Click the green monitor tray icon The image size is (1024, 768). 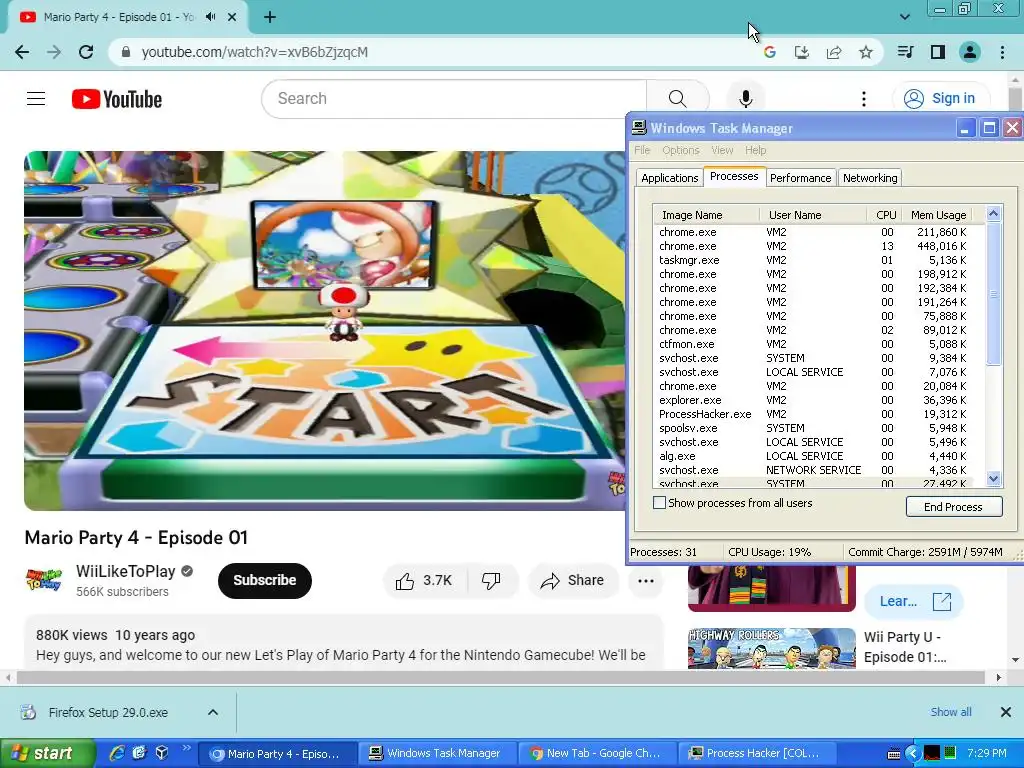950,753
